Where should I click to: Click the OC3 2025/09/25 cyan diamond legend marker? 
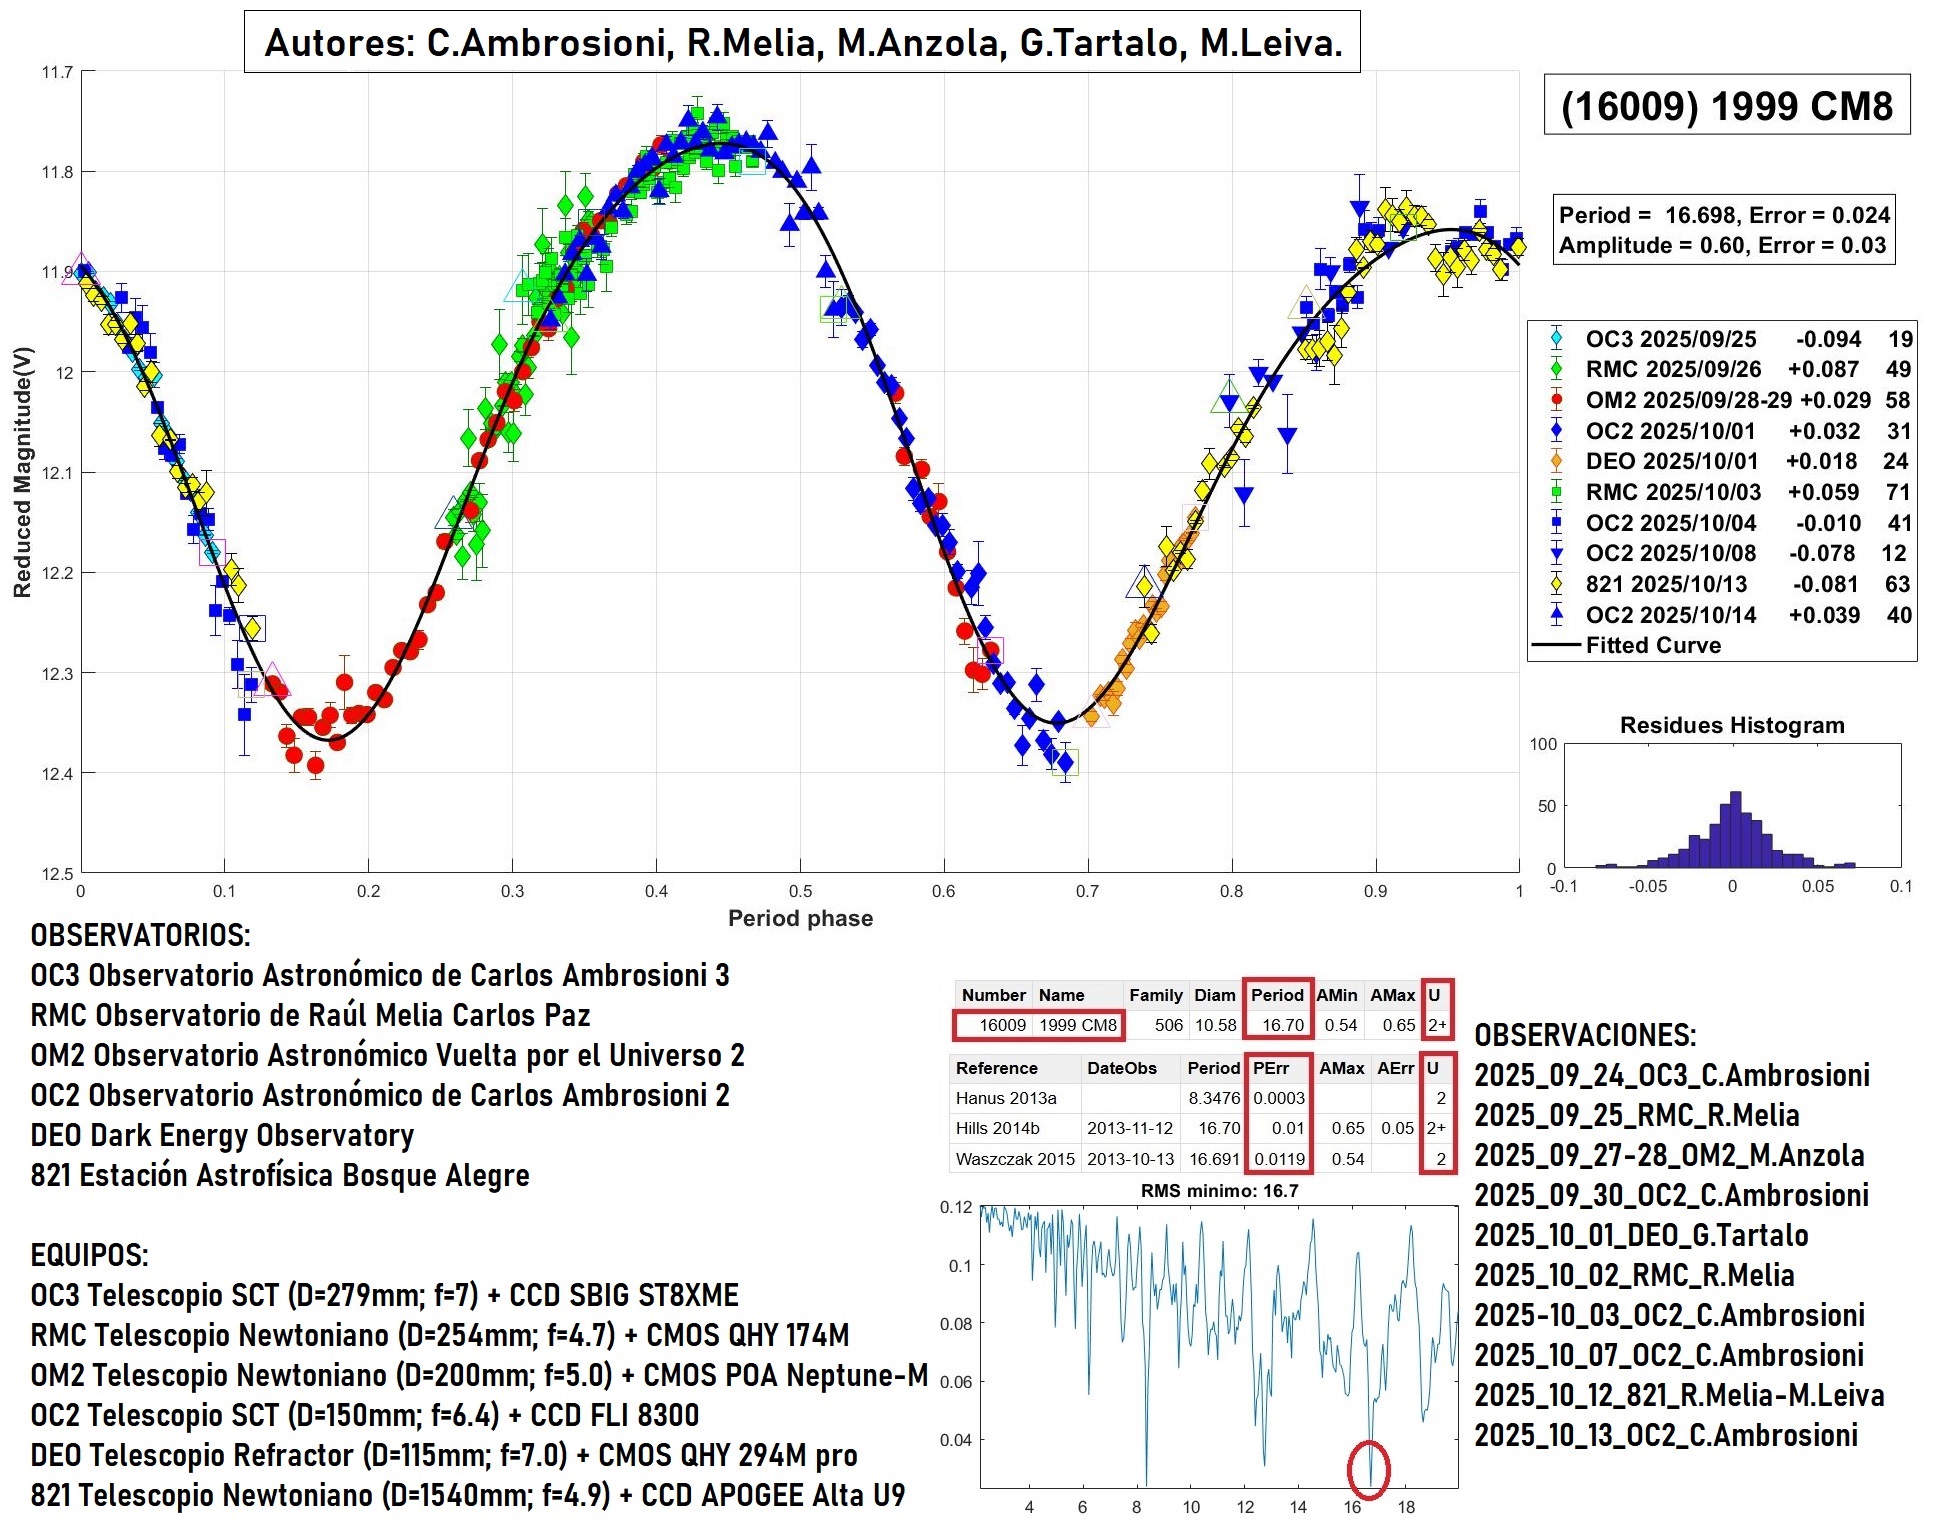click(1556, 339)
